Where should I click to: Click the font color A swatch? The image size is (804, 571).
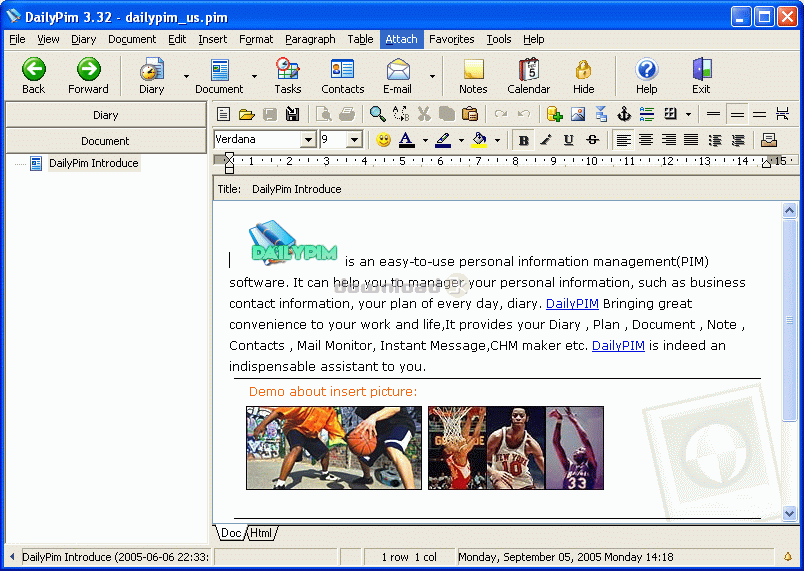pos(406,139)
